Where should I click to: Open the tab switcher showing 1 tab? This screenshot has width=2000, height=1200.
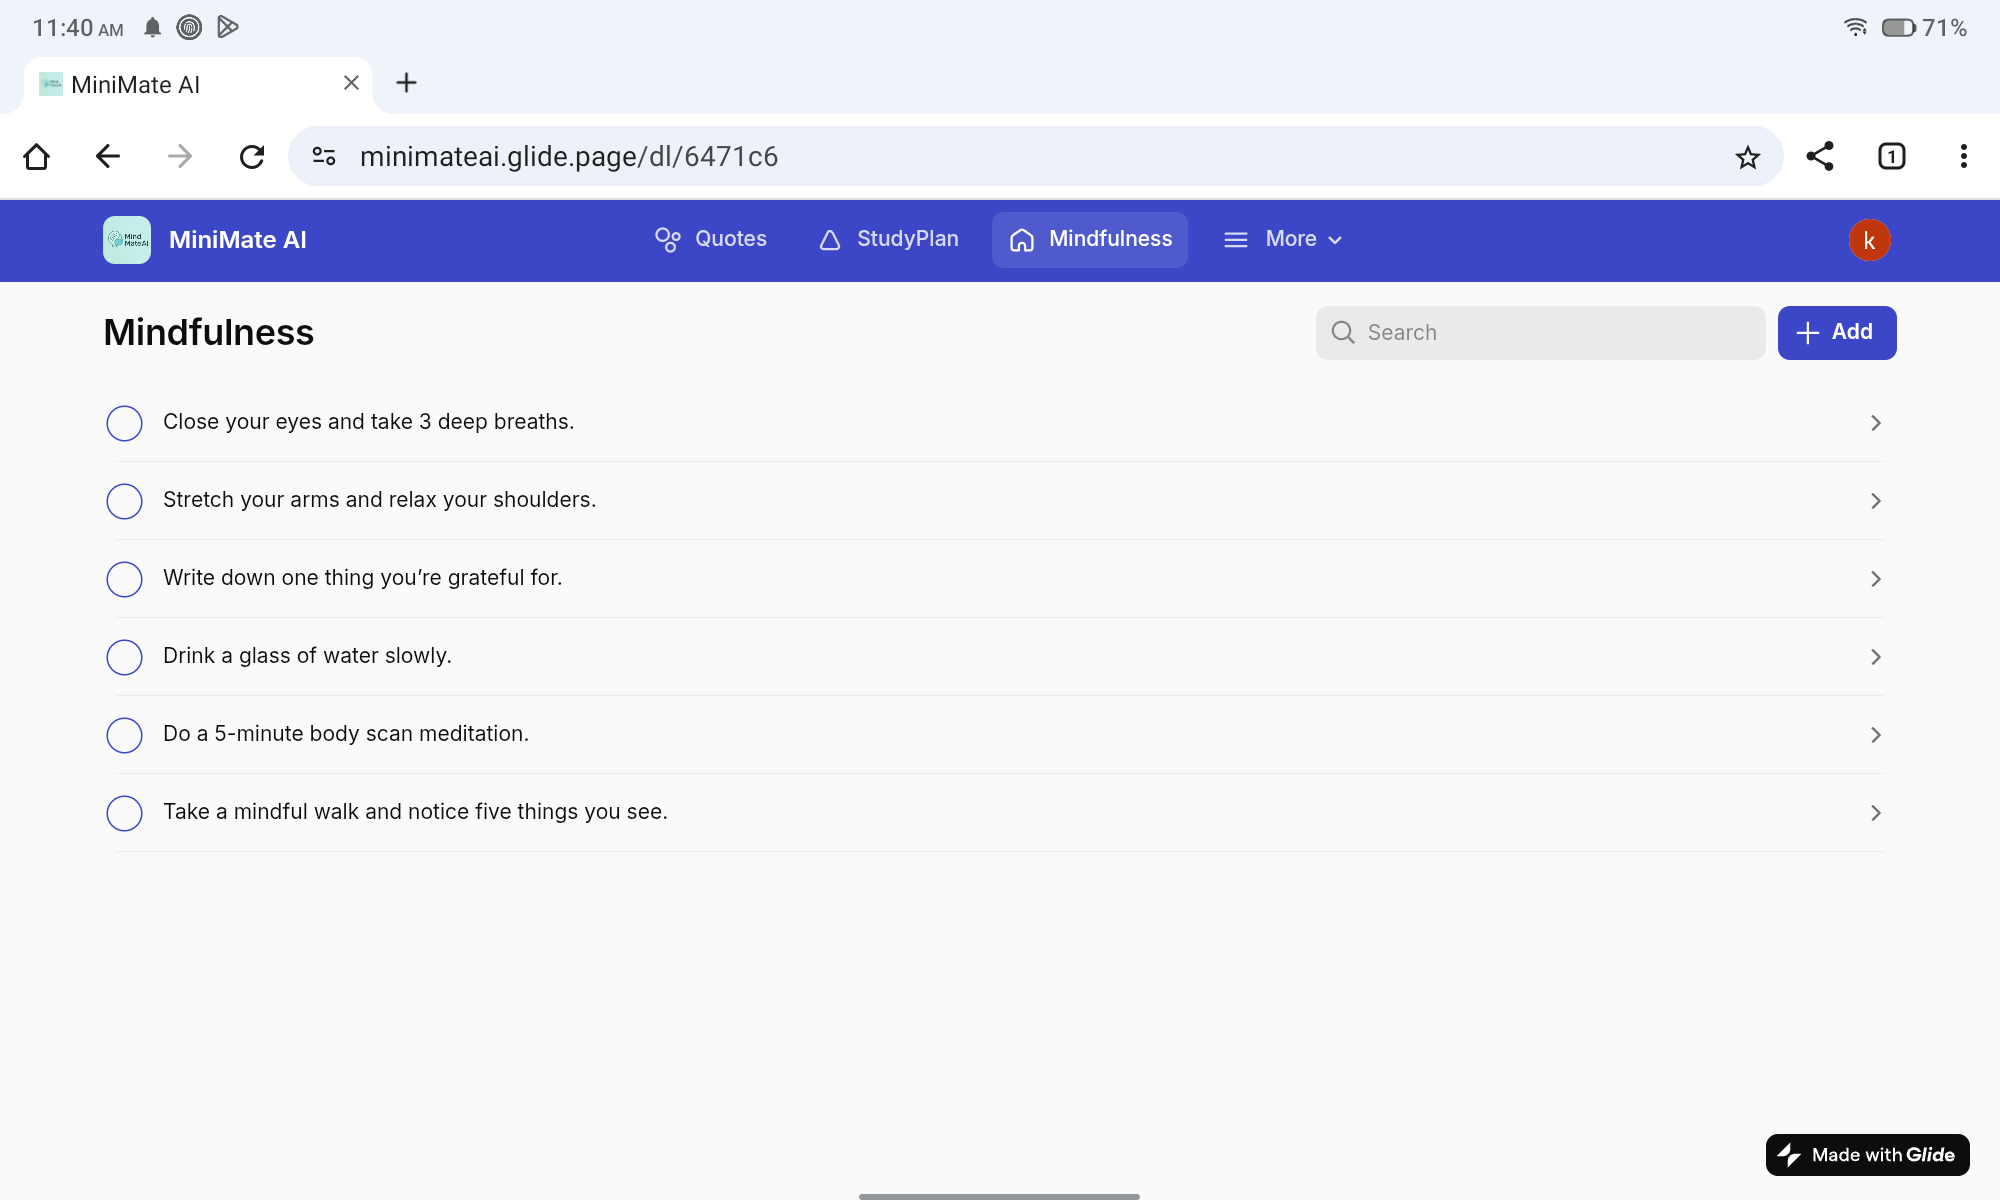(x=1891, y=157)
